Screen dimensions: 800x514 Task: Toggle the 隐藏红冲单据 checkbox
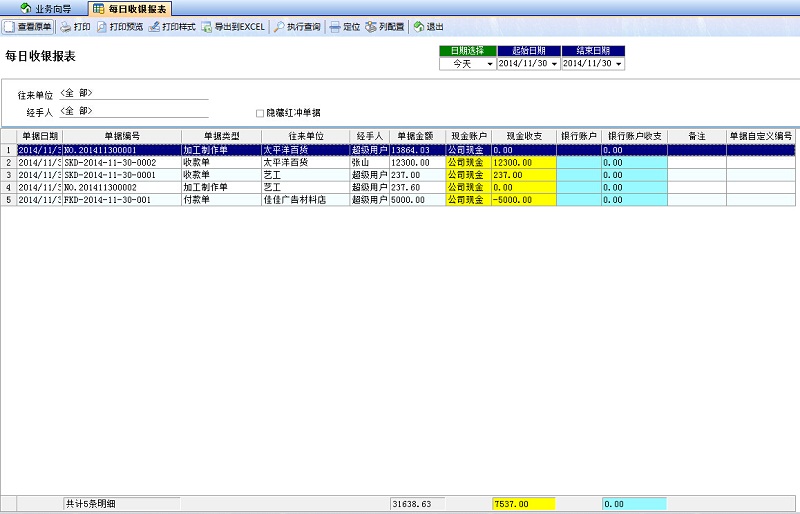coord(260,113)
